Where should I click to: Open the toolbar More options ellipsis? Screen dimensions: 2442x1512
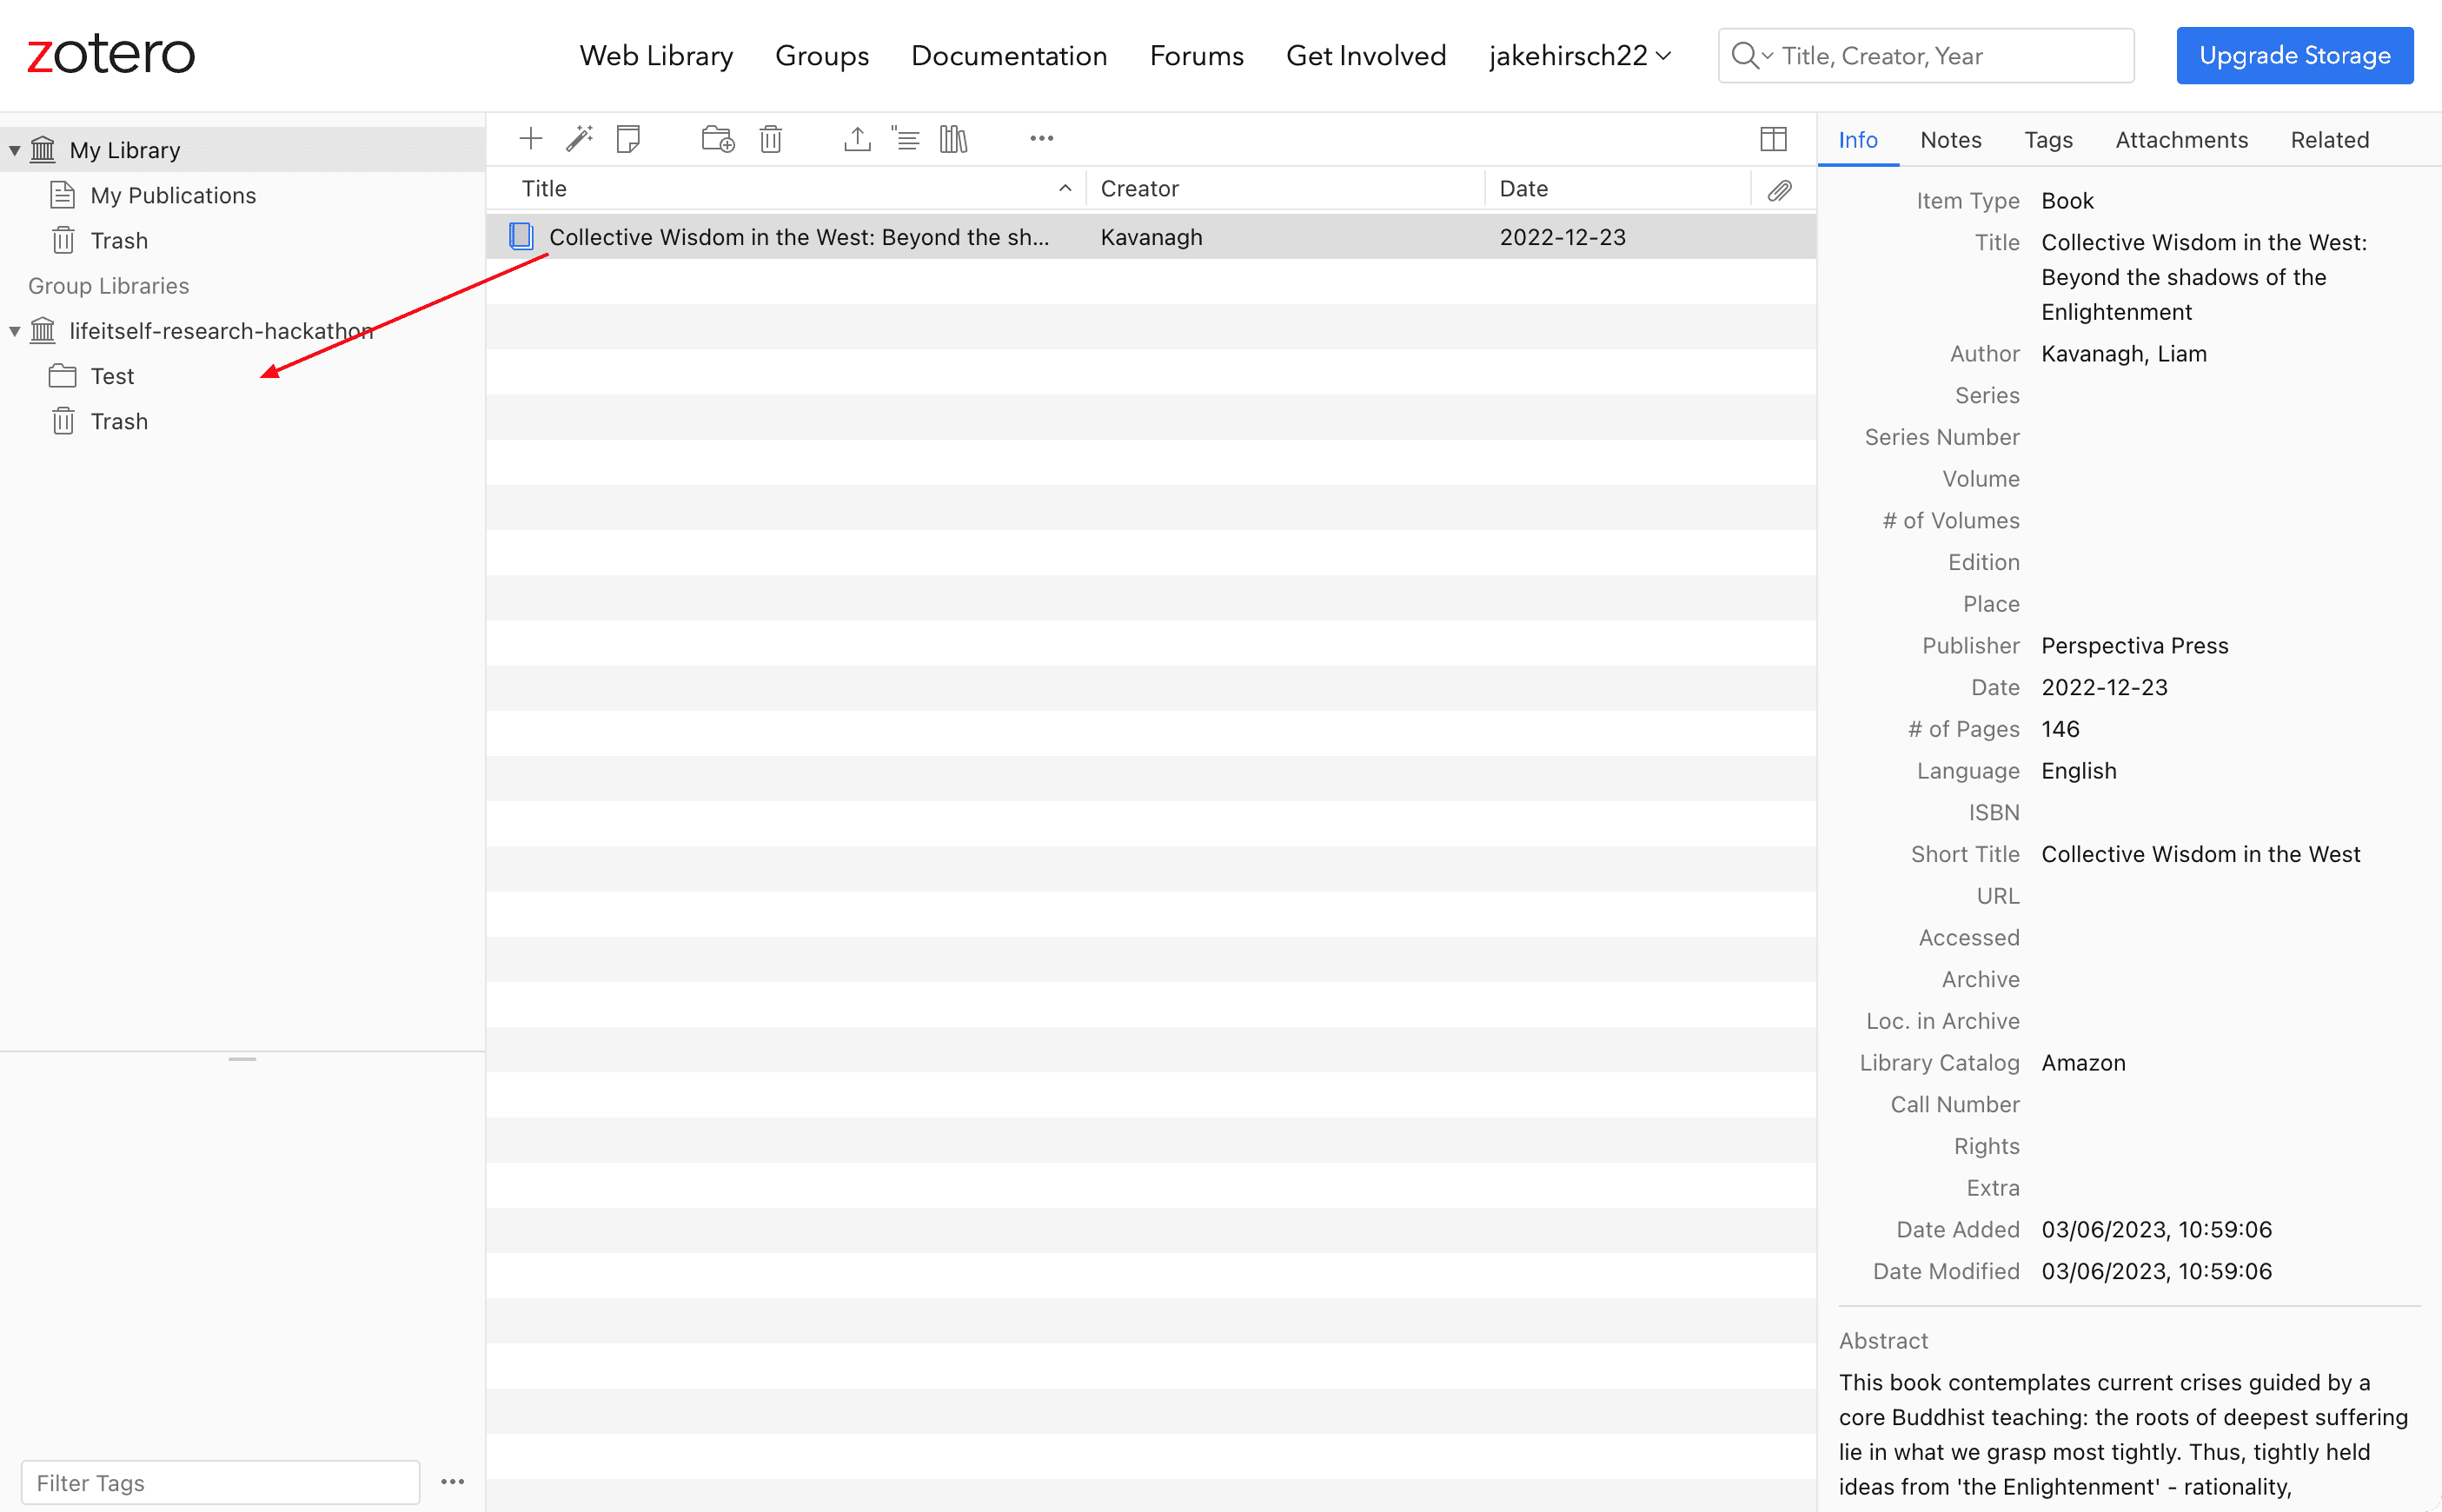1041,138
